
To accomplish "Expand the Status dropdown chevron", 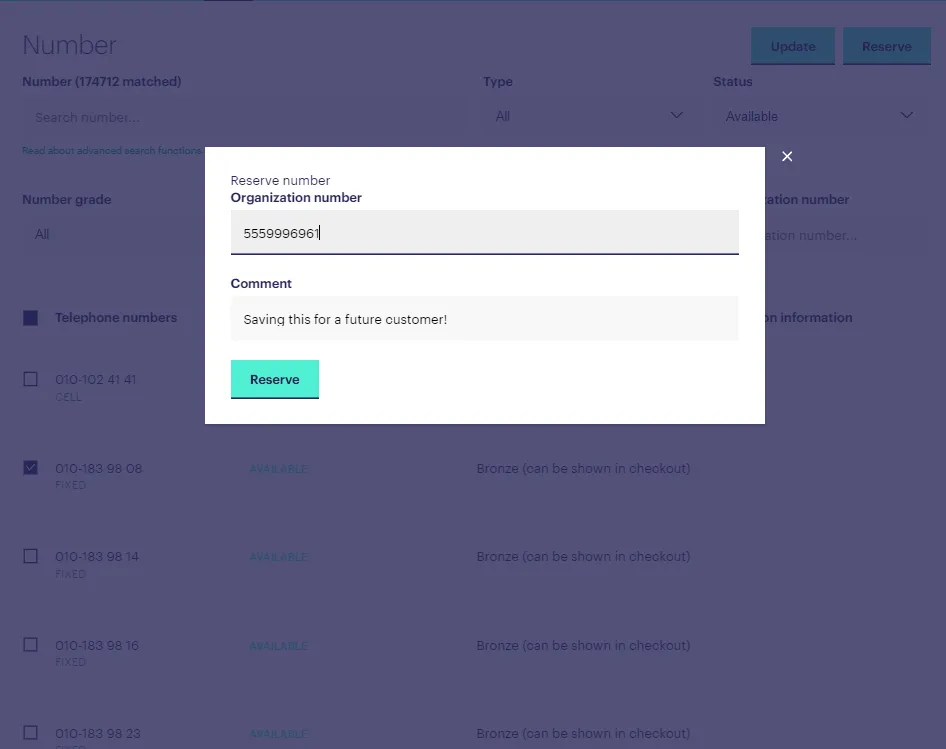I will 906,115.
